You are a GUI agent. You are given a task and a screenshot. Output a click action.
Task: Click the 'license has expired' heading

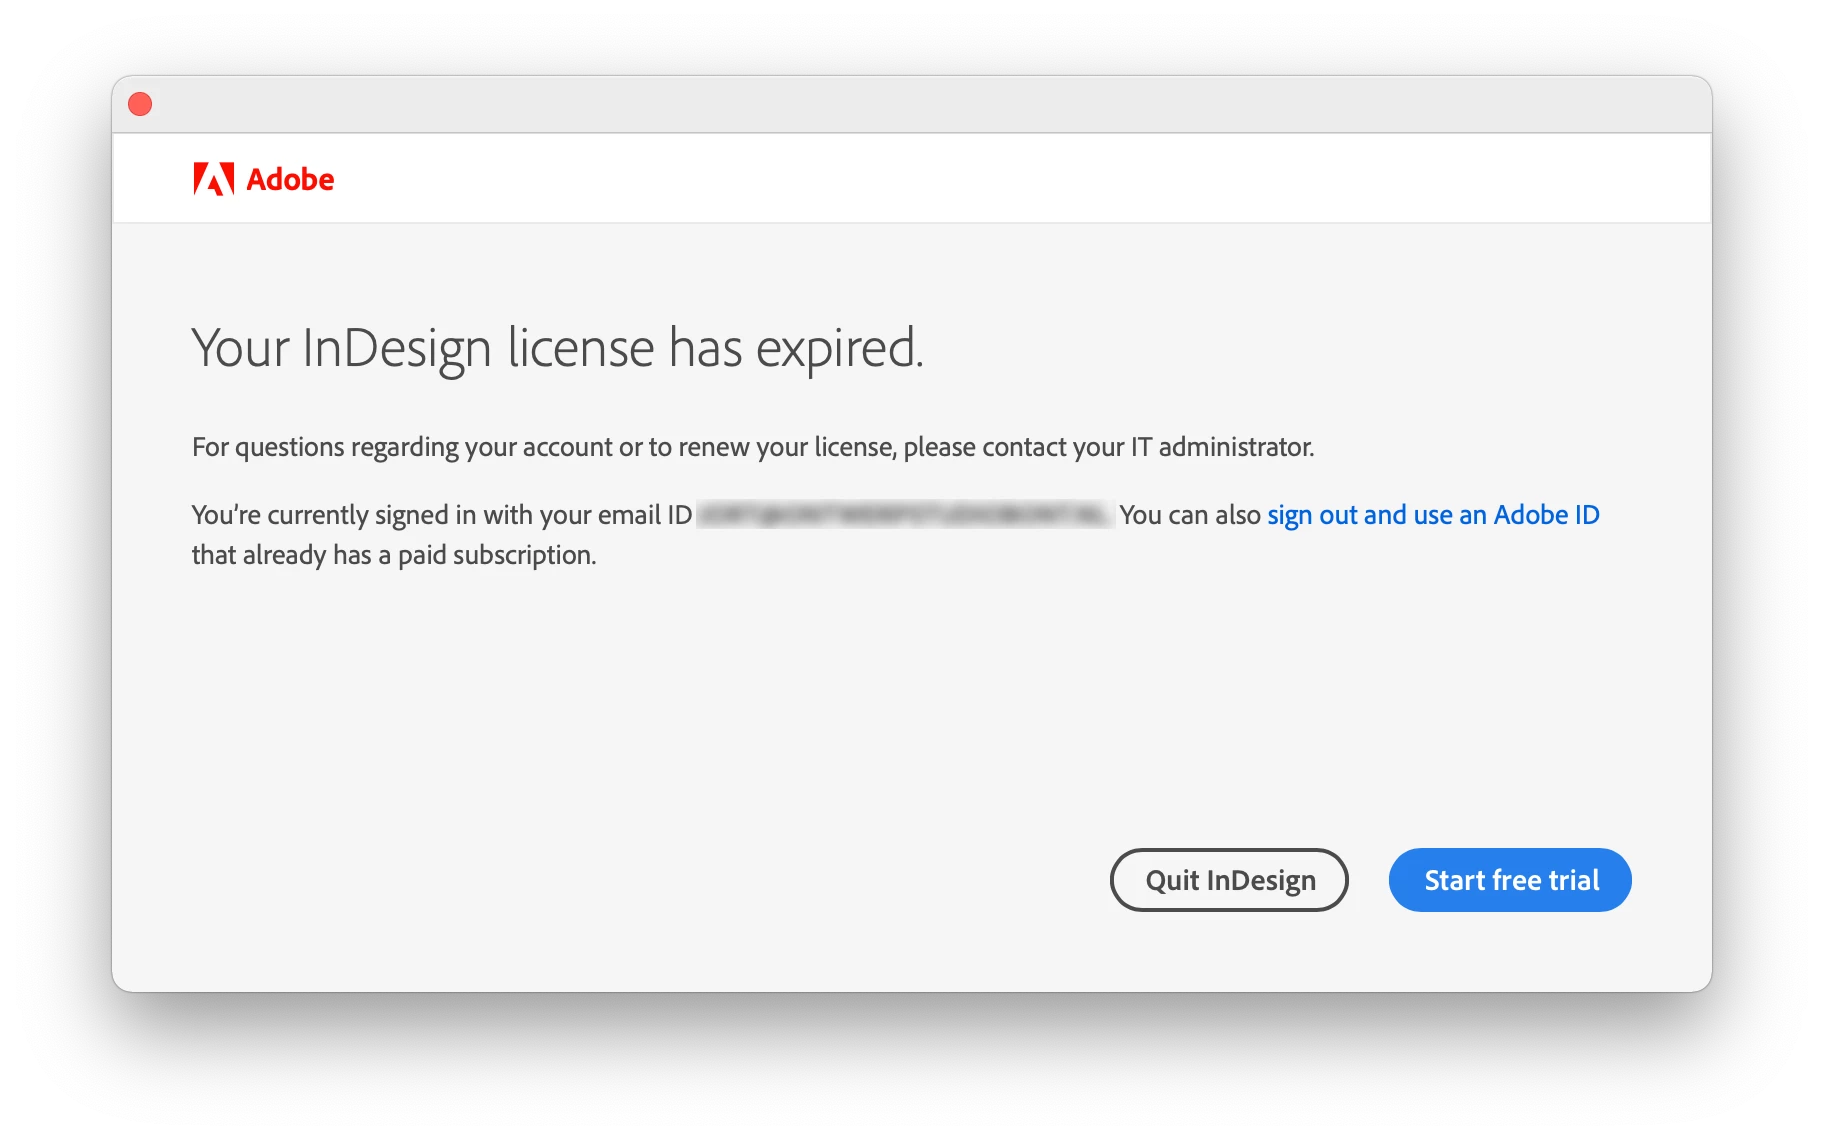[x=557, y=349]
